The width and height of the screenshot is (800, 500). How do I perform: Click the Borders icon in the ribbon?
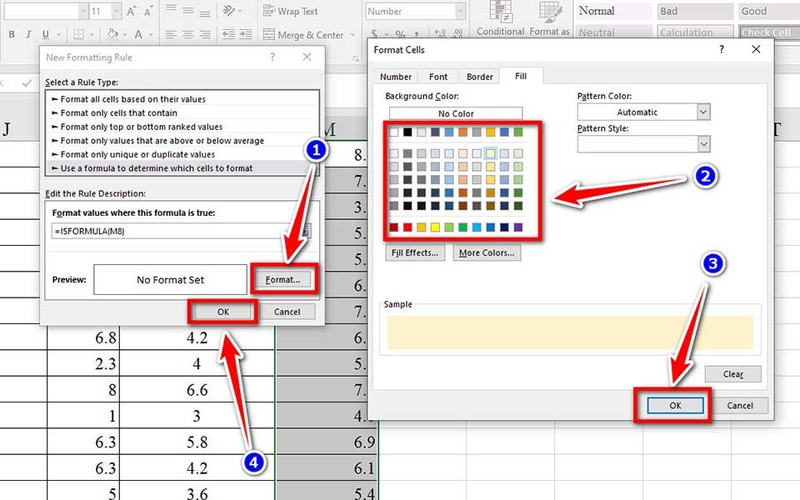click(x=79, y=34)
